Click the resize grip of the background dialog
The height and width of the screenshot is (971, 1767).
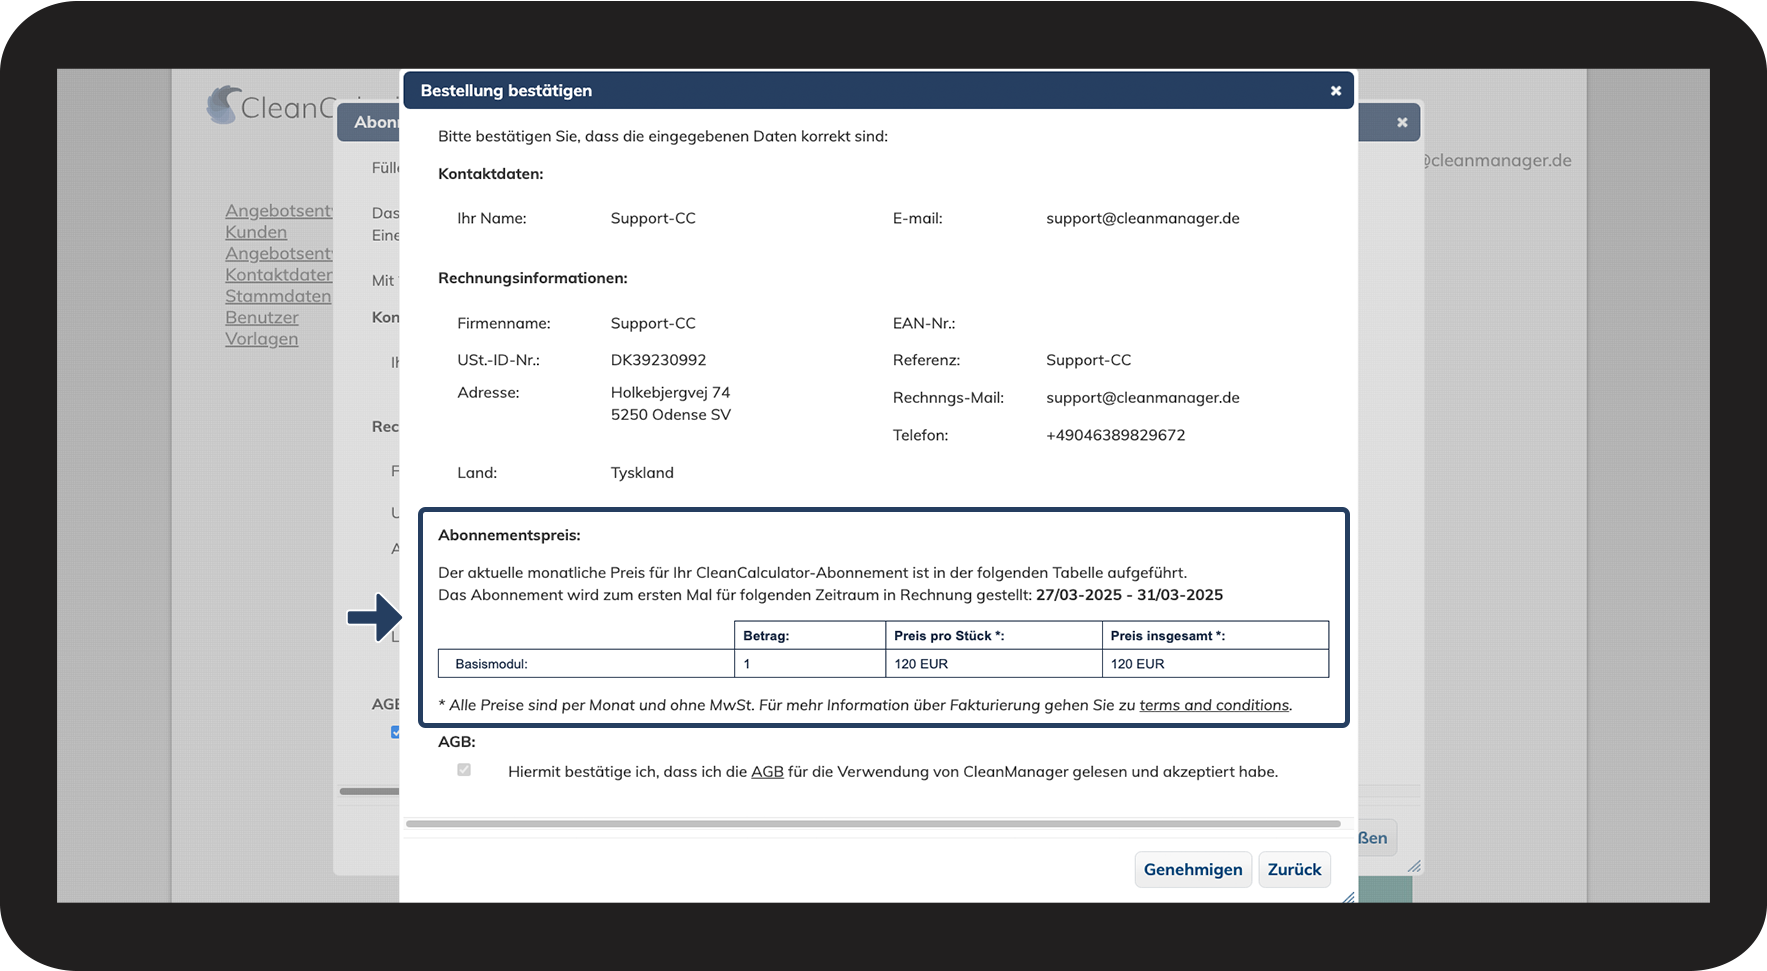(x=1414, y=866)
